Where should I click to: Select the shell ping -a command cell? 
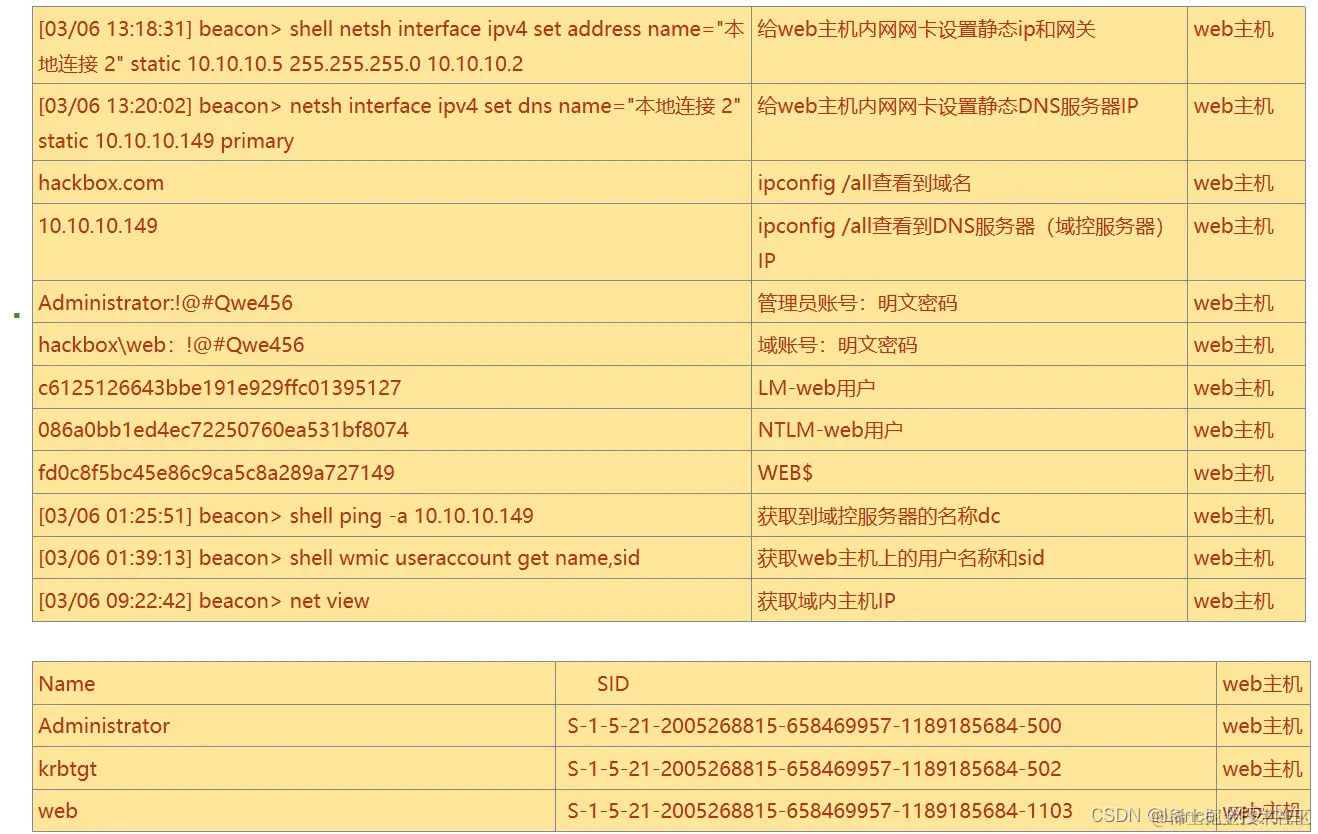point(392,516)
